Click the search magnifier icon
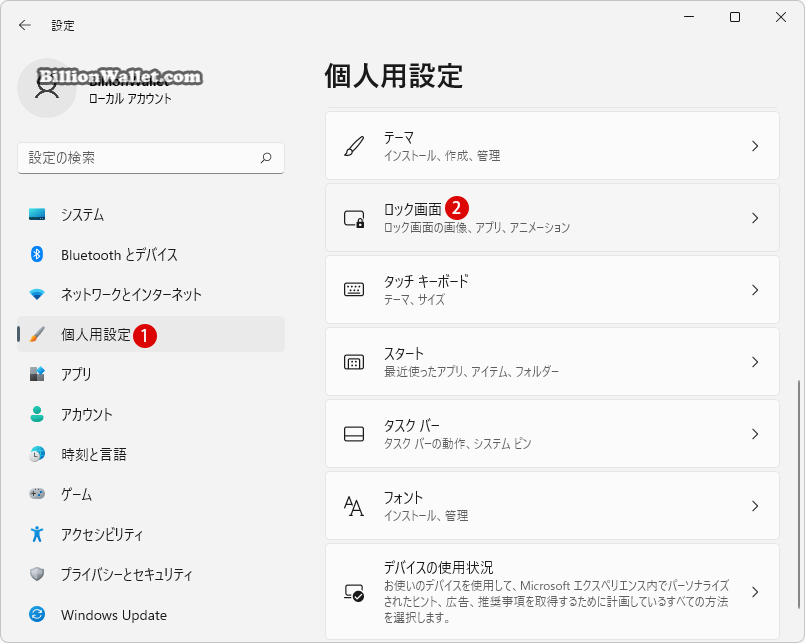Screen dimensions: 805x643 tap(266, 158)
